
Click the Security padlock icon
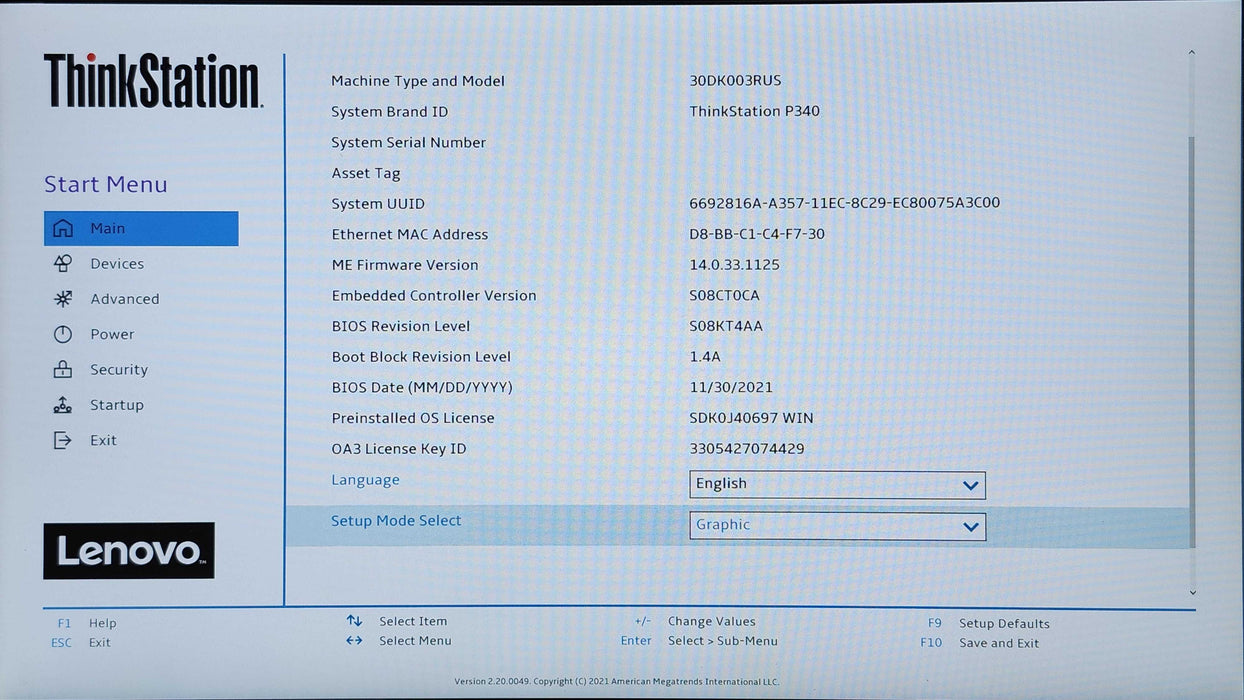click(63, 370)
